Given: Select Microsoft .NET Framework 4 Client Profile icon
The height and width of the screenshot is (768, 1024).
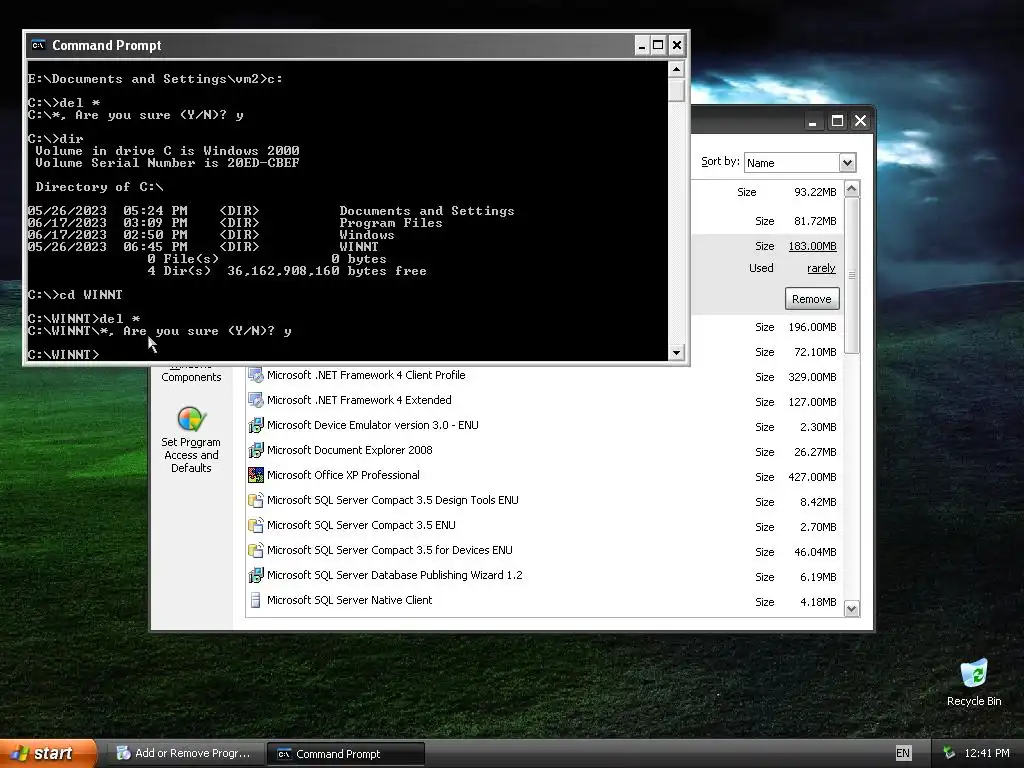Looking at the screenshot, I should point(256,376).
